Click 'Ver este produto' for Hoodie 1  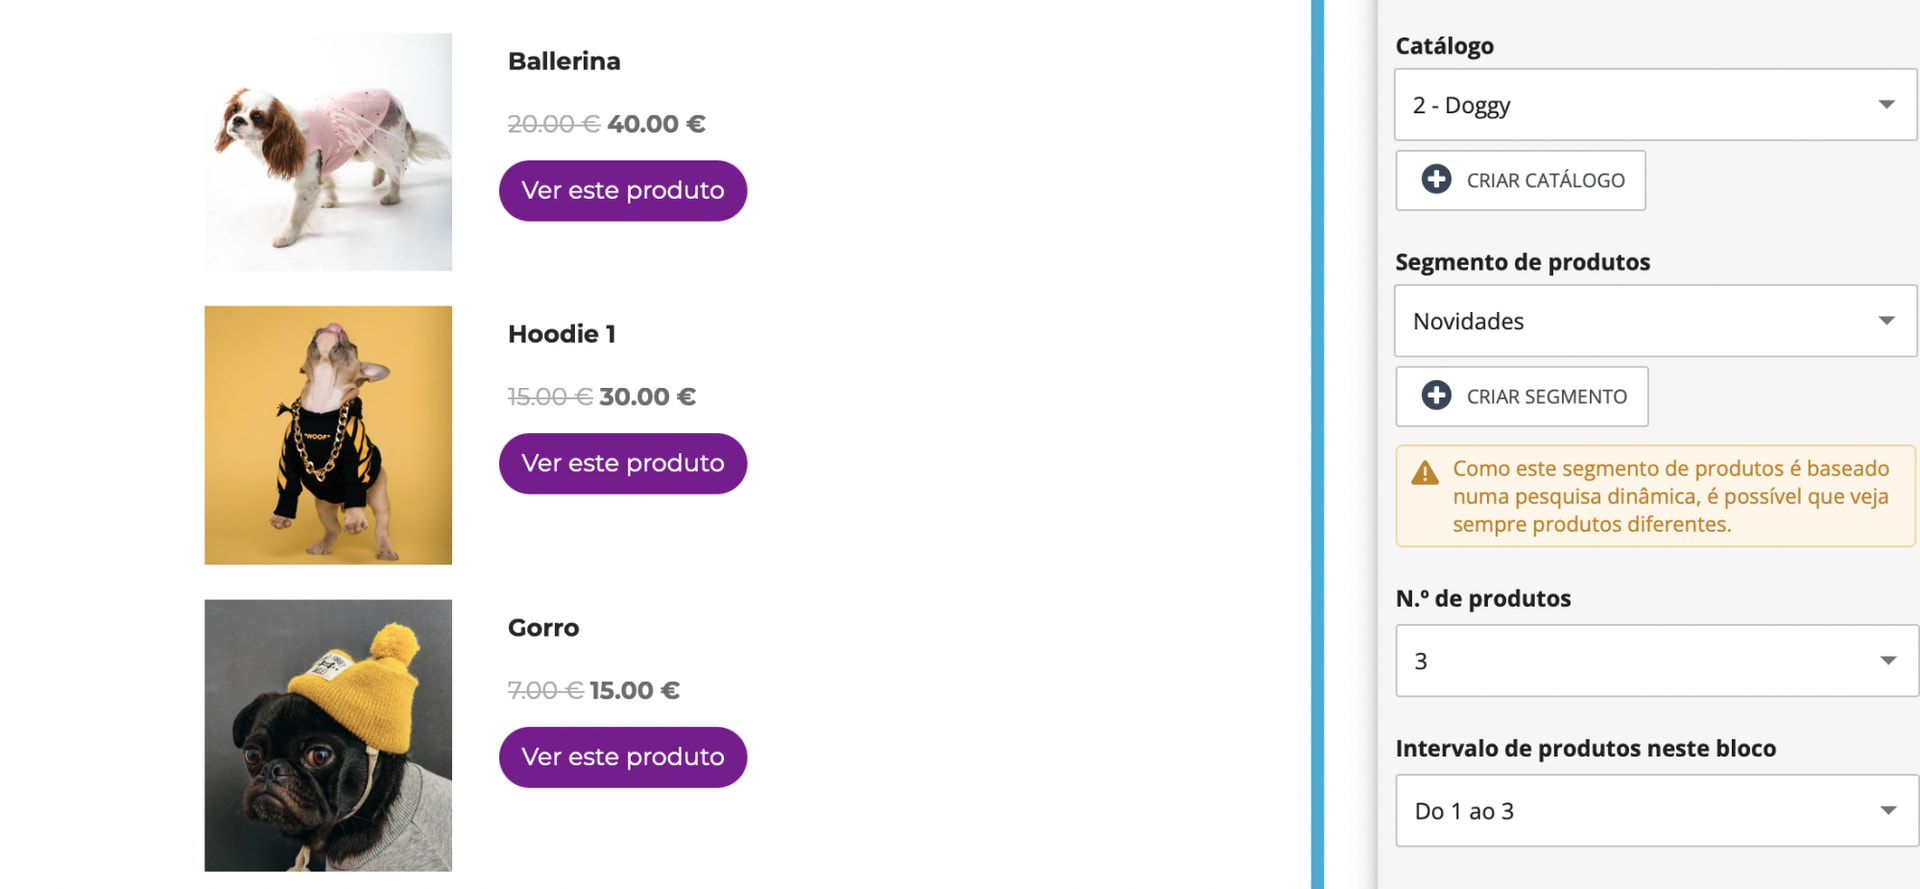(623, 463)
